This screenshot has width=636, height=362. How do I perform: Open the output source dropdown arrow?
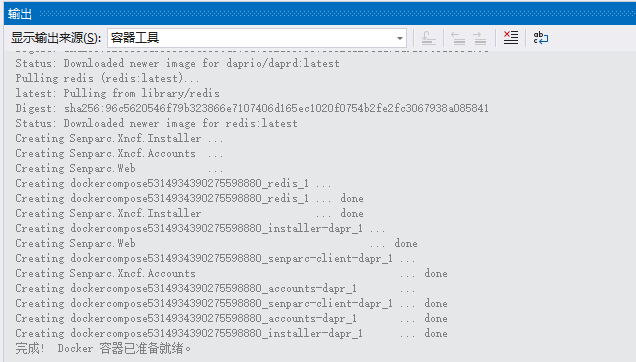point(400,38)
